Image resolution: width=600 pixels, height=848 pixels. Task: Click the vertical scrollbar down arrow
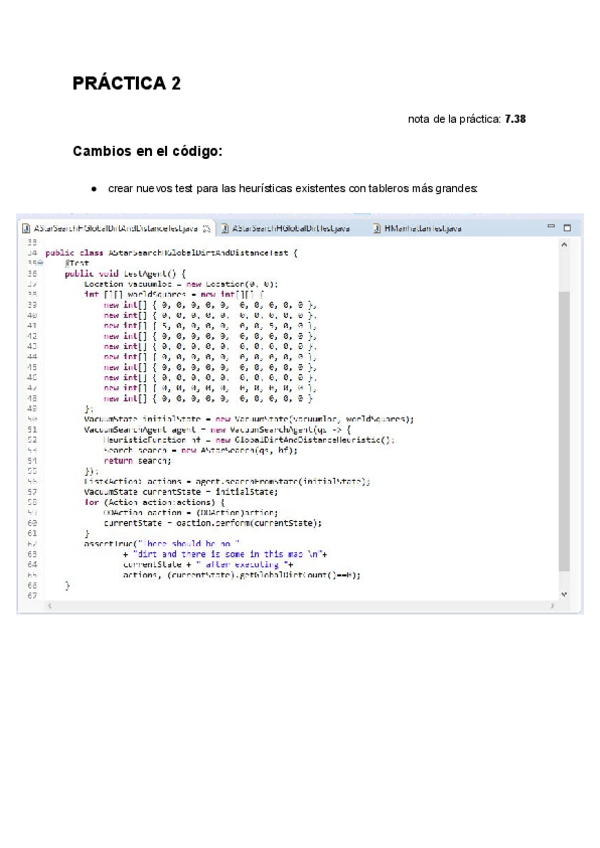point(565,595)
